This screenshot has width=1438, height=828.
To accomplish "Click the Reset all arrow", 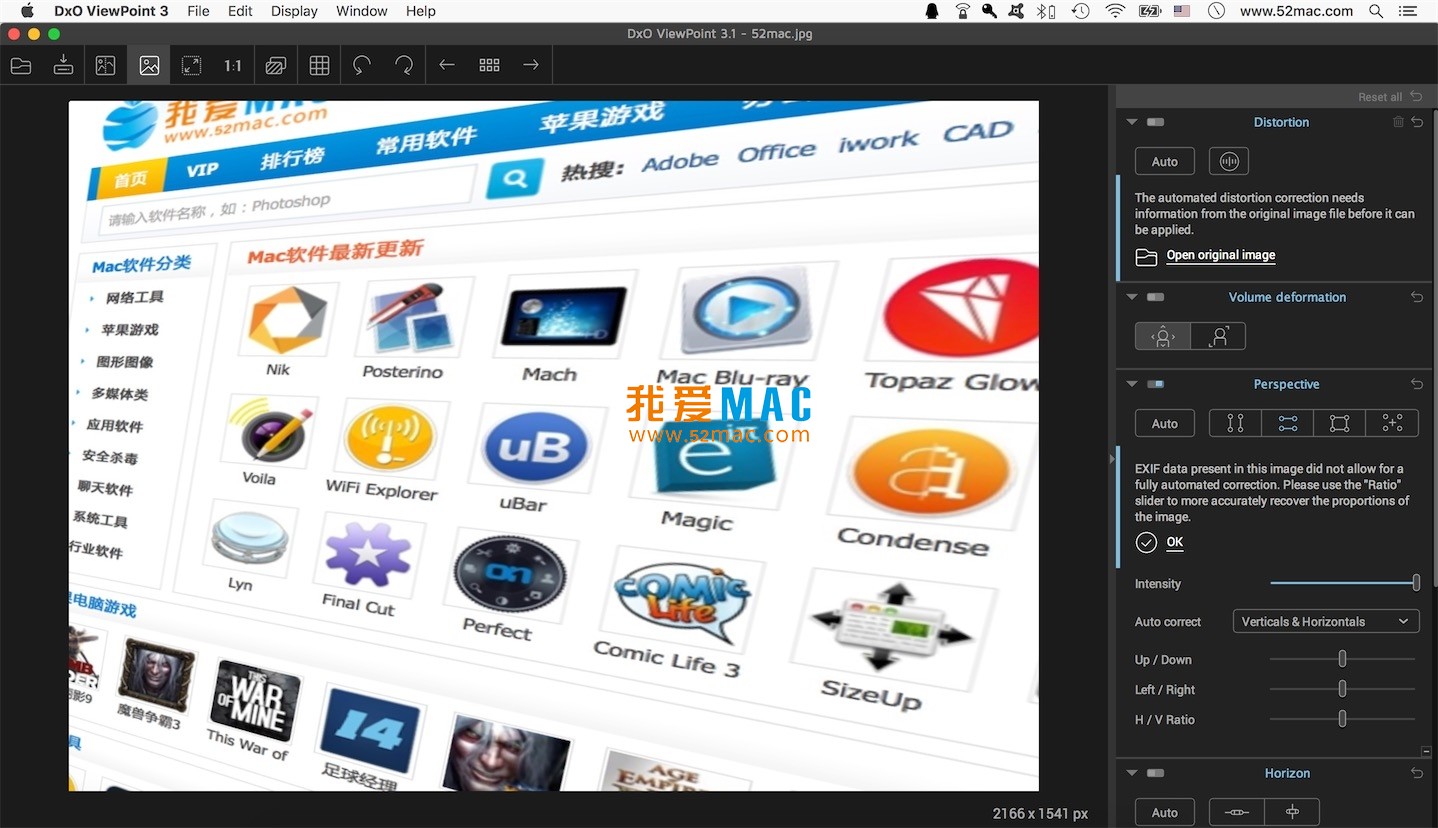I will point(1416,97).
